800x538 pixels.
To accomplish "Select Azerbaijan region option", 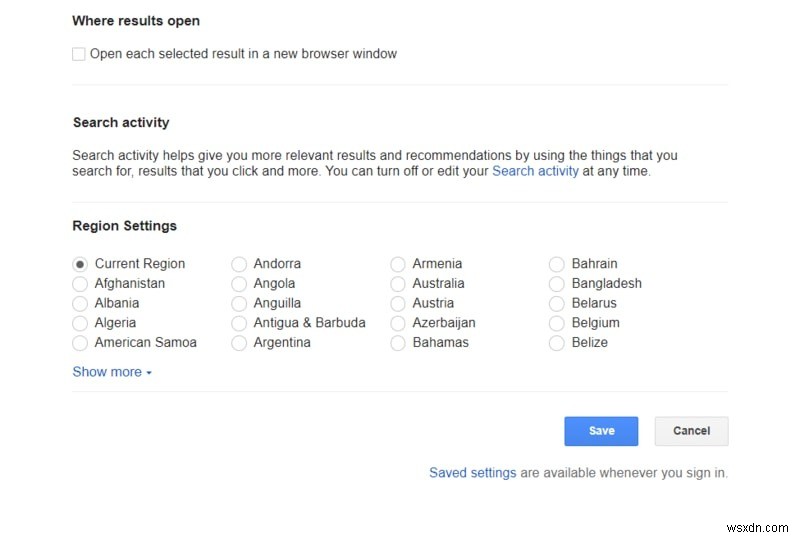I will 398,323.
